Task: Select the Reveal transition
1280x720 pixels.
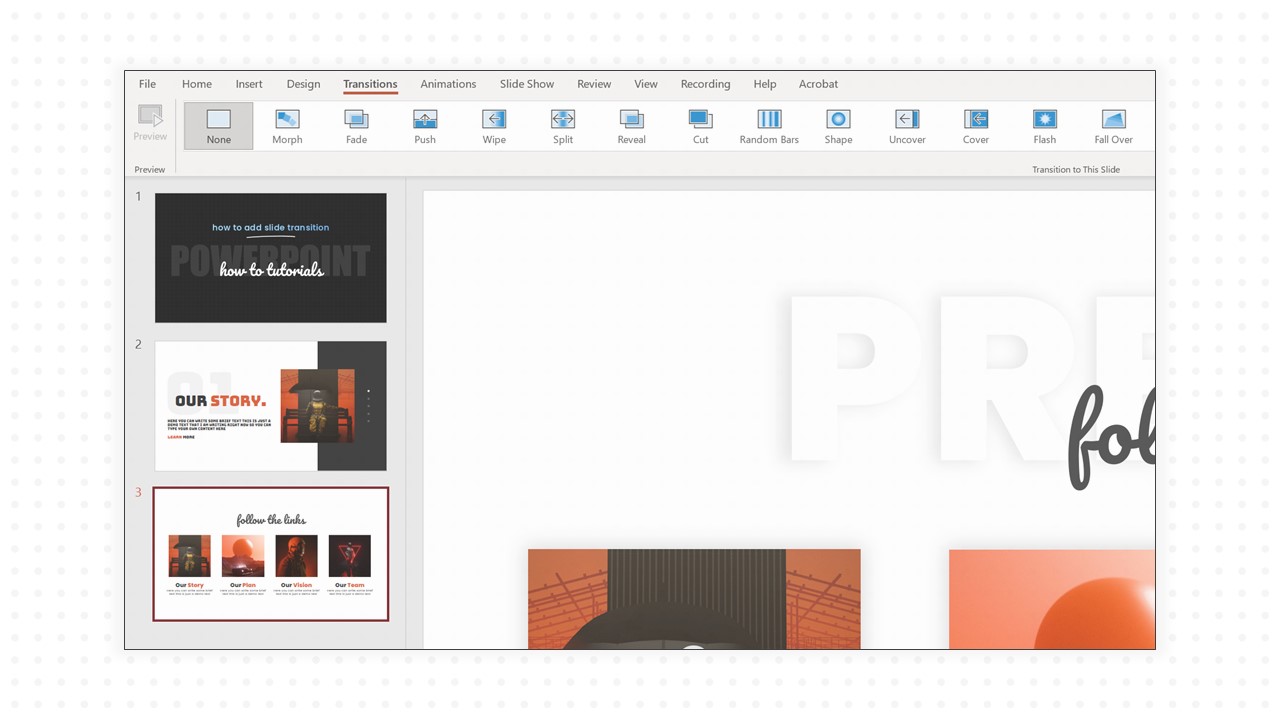Action: click(x=631, y=124)
